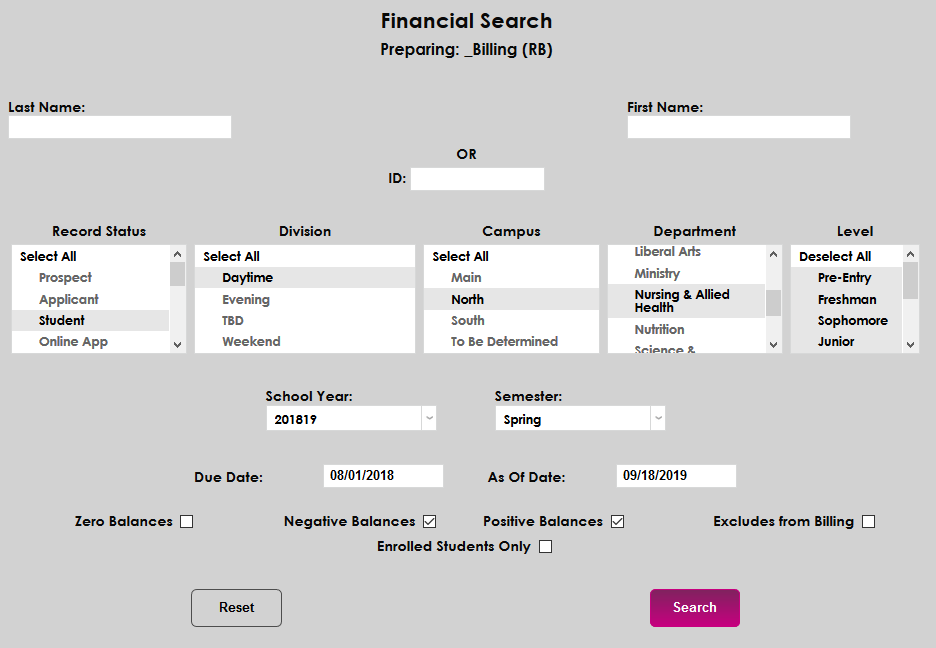
Task: Select Evening in the Division list
Action: point(246,299)
